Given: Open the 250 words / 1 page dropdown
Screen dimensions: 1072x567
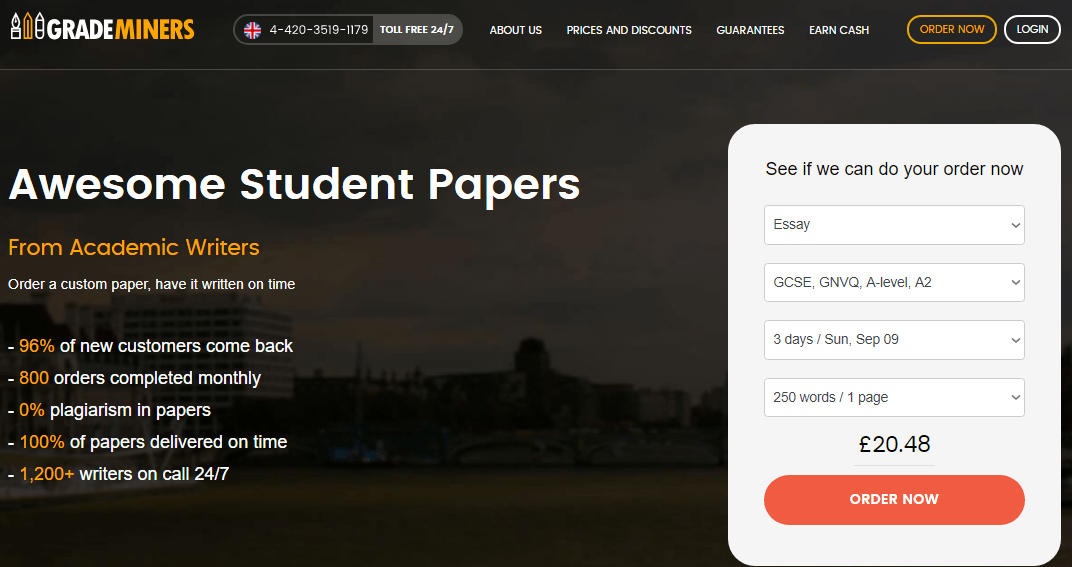Looking at the screenshot, I should click(x=894, y=397).
